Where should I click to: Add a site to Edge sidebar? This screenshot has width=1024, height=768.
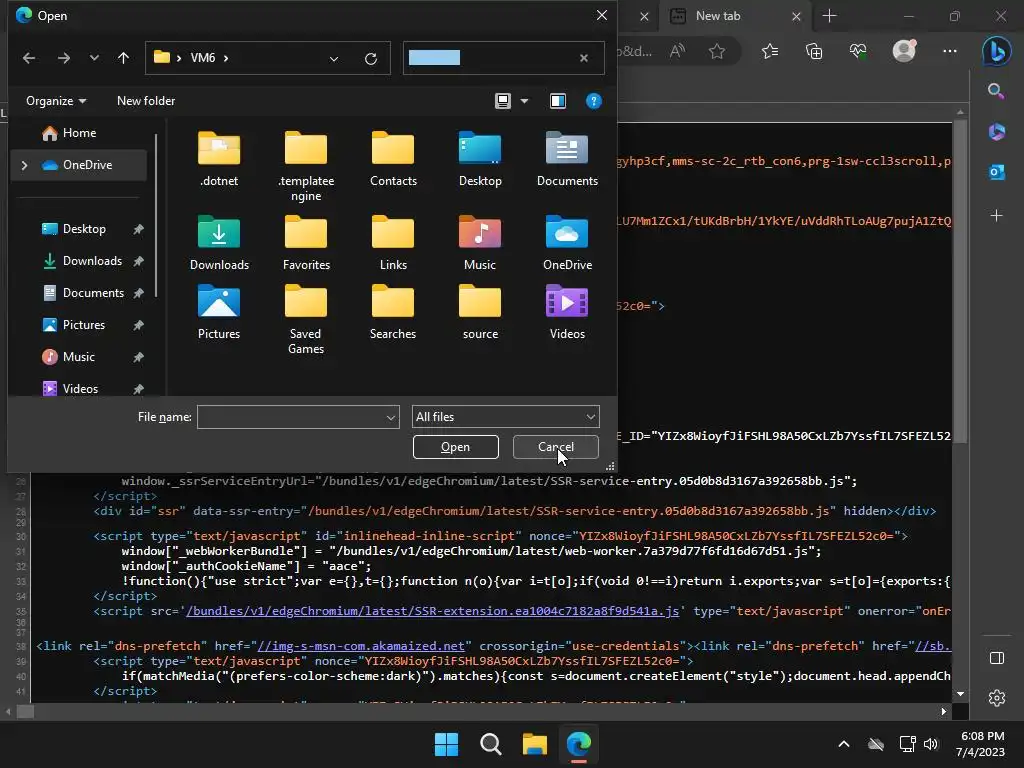point(996,216)
